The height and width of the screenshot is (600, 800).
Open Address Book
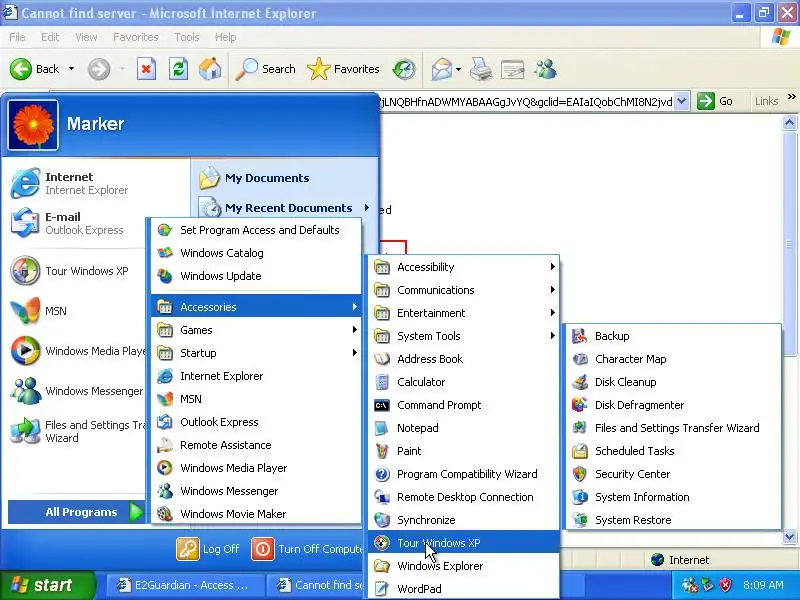pos(464,359)
